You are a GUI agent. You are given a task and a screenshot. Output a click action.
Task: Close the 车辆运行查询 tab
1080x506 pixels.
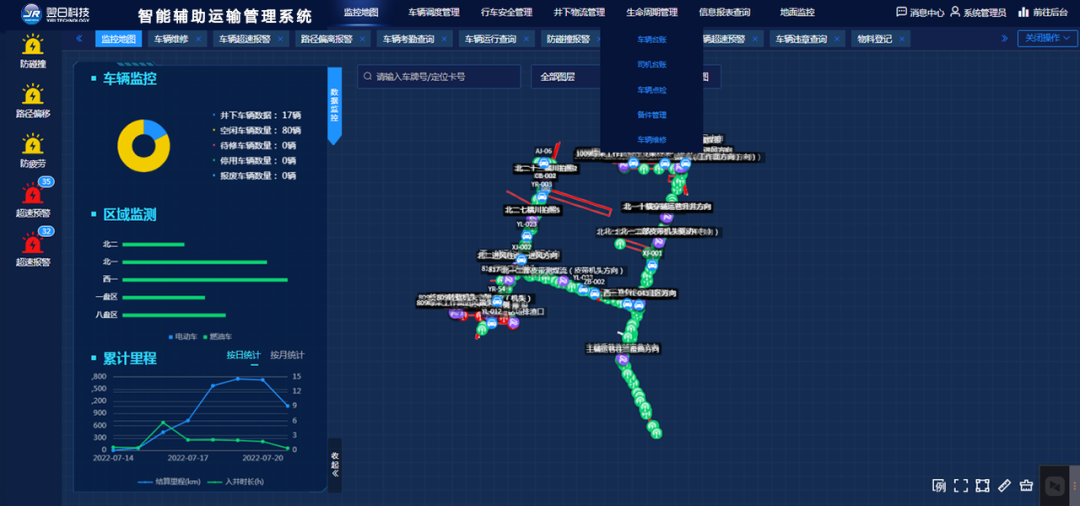pos(526,39)
